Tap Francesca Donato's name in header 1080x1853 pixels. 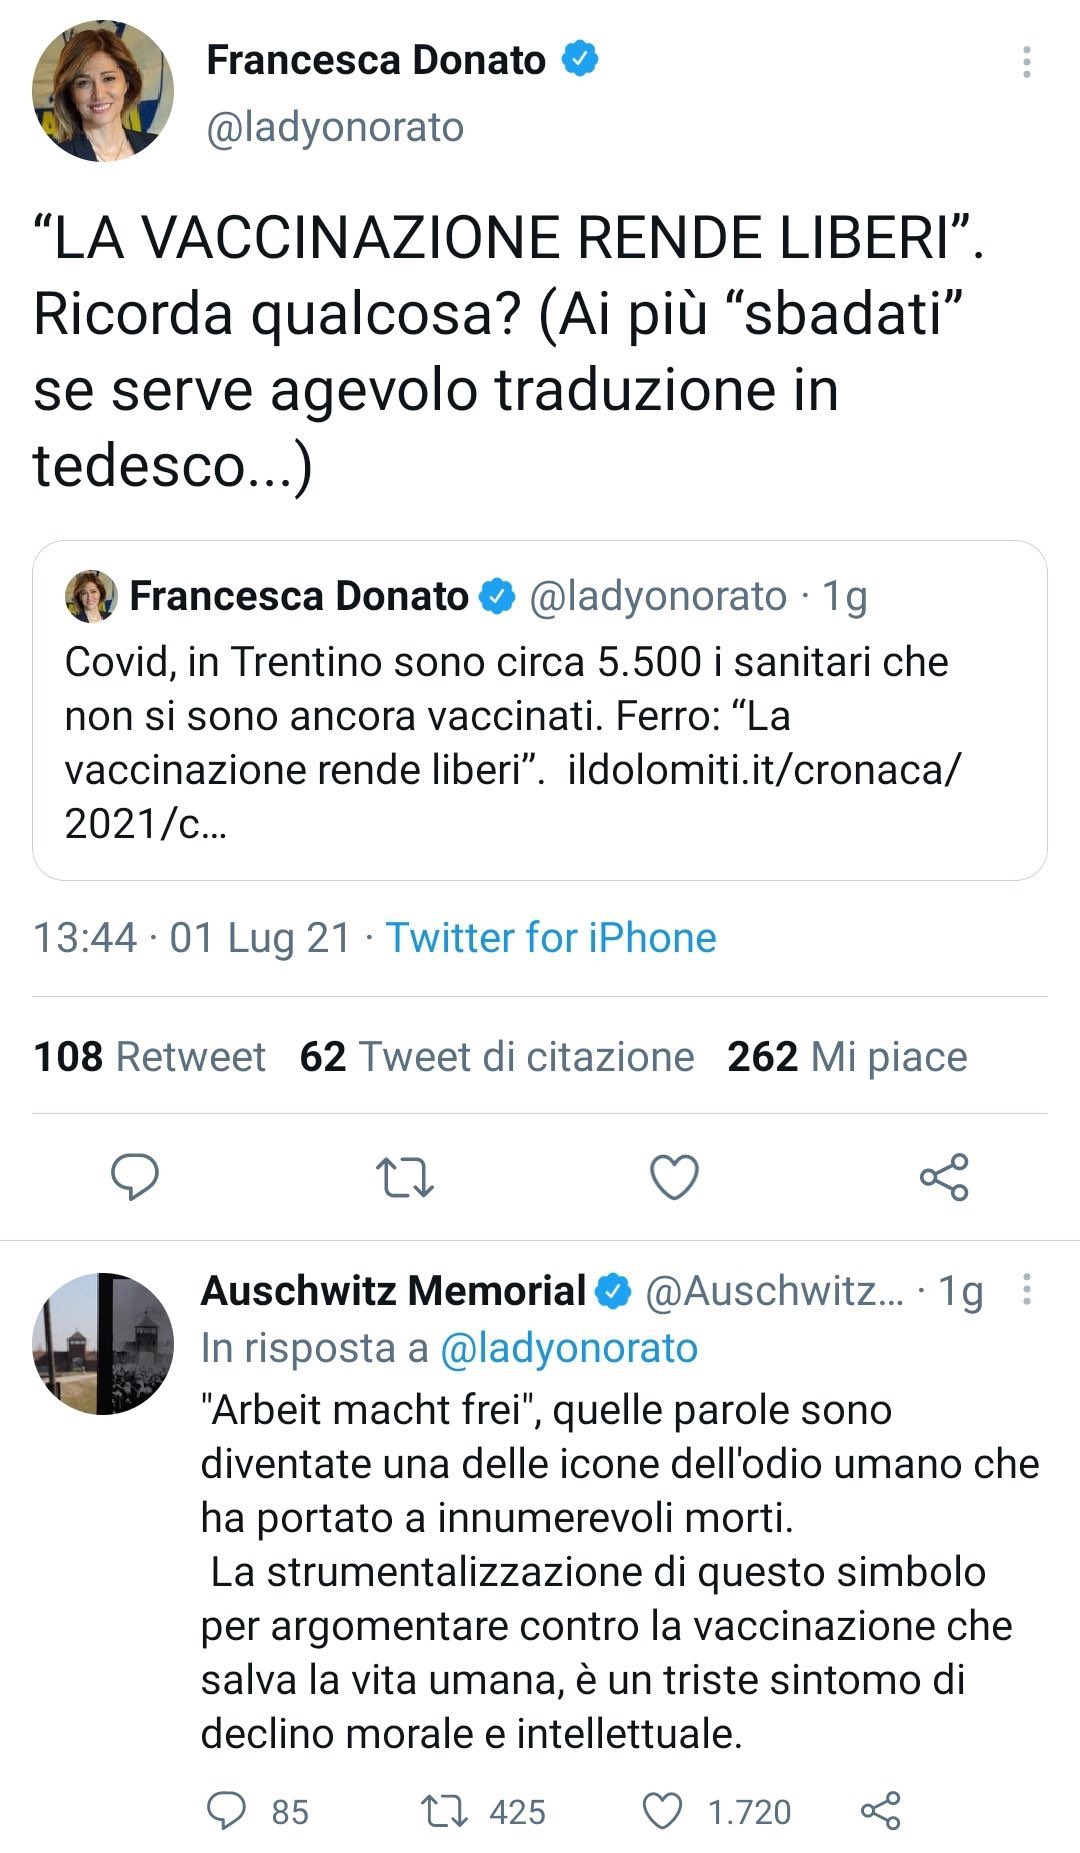coord(376,60)
